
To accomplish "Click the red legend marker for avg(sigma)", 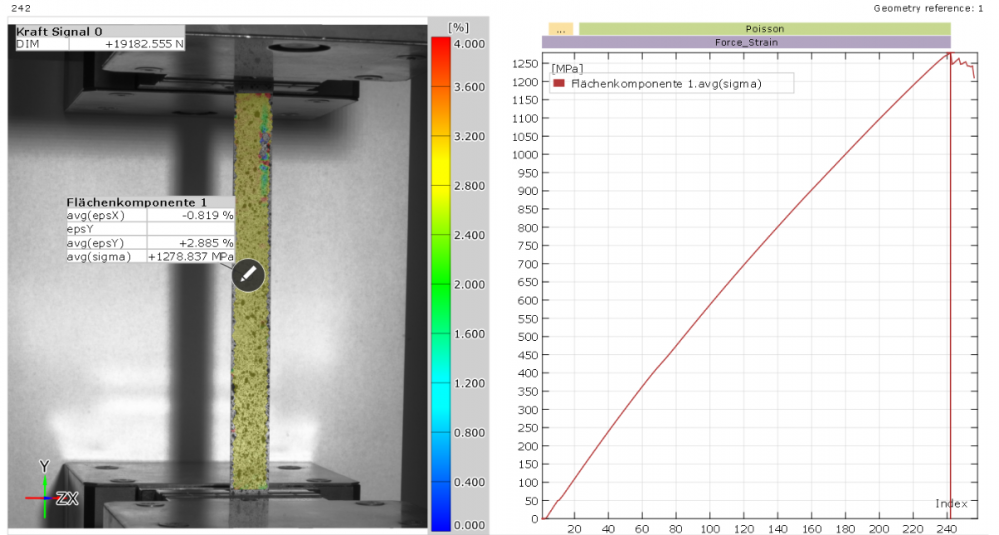I will 559,84.
